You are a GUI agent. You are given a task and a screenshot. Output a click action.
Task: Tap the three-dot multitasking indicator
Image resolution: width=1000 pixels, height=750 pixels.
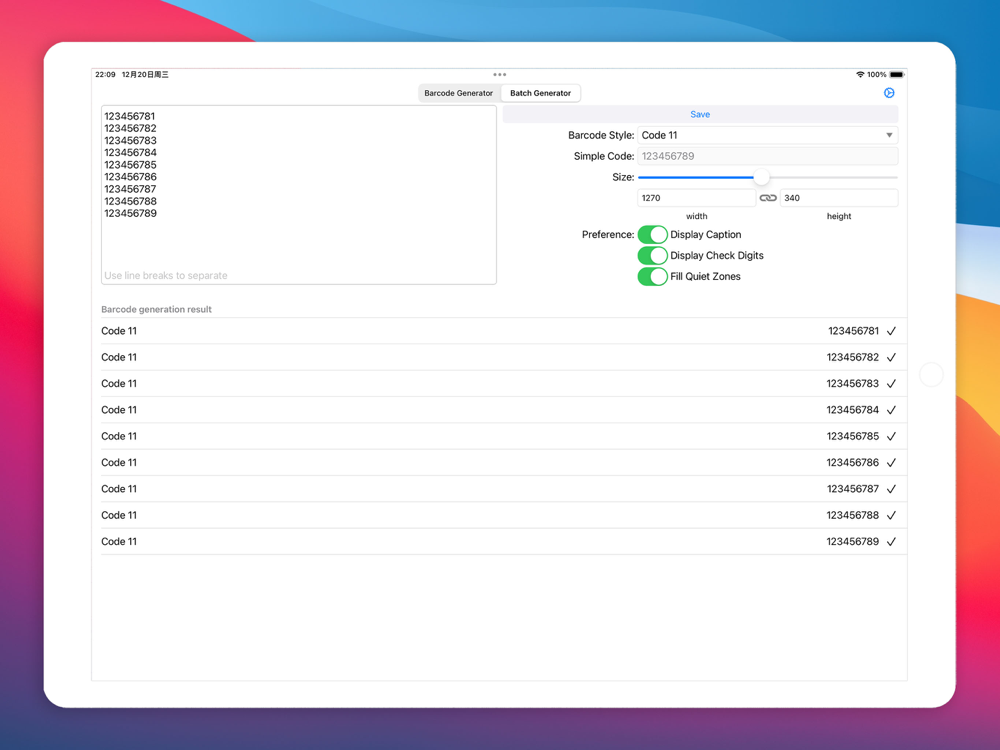(x=499, y=75)
